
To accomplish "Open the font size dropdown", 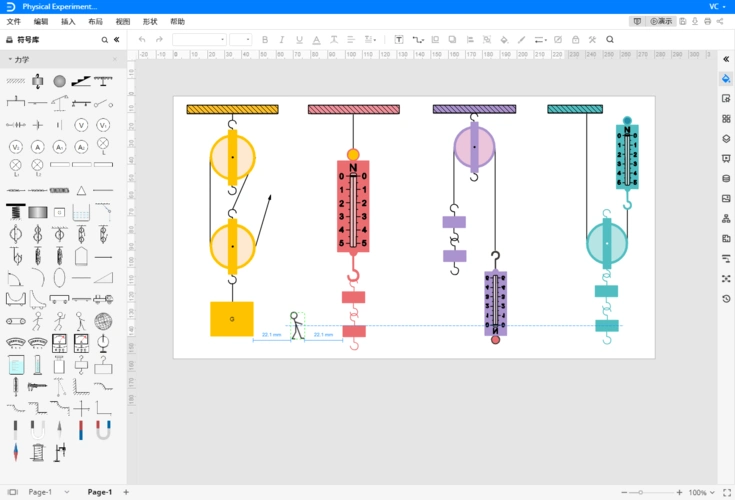I will coord(241,40).
